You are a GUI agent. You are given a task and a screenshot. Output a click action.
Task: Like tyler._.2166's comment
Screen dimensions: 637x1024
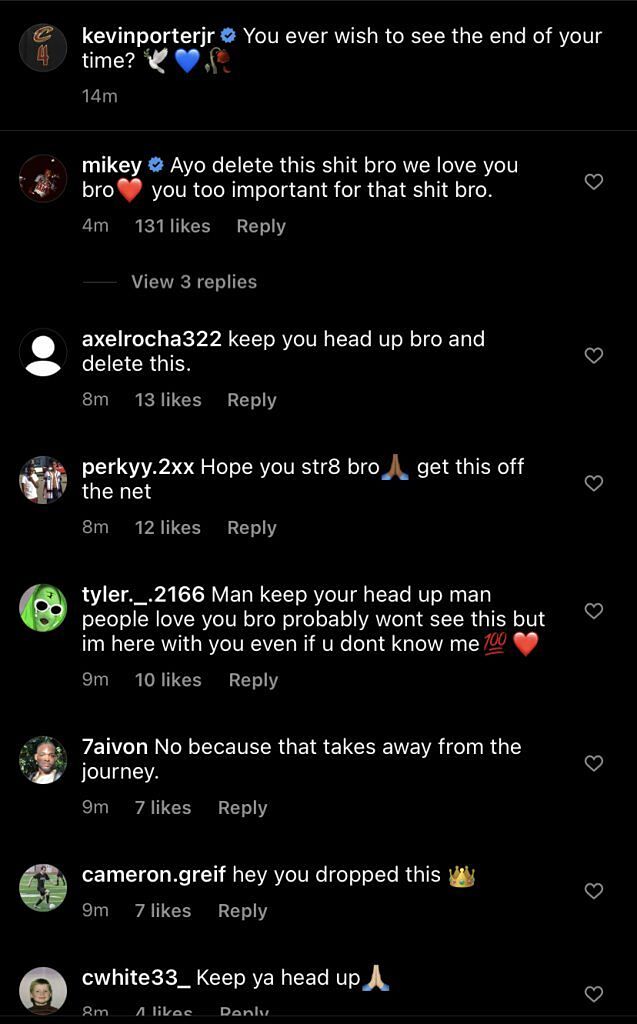pyautogui.click(x=594, y=610)
